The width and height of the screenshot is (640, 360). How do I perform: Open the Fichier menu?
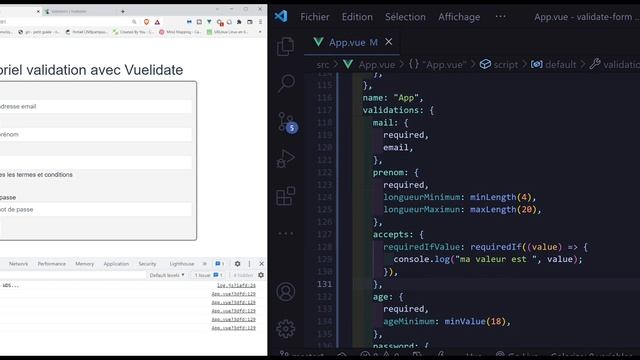314,17
